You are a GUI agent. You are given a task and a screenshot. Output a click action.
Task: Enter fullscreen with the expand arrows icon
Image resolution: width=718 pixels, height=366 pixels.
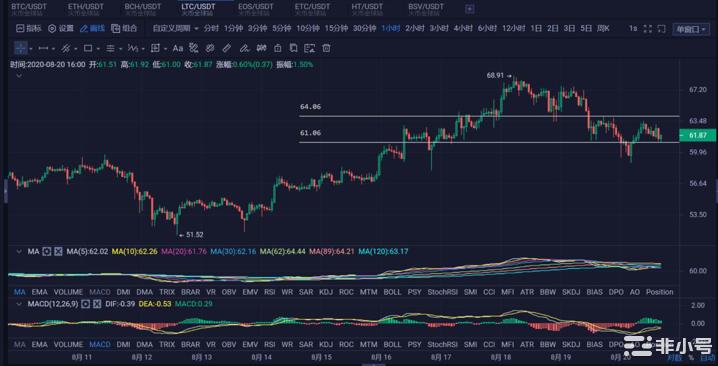click(x=647, y=28)
